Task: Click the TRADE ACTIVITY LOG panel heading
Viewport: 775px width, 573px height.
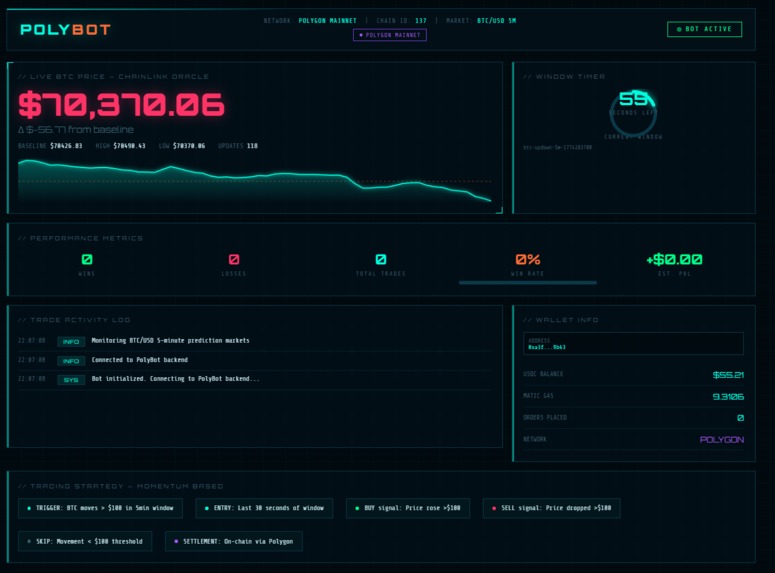Action: [74, 320]
